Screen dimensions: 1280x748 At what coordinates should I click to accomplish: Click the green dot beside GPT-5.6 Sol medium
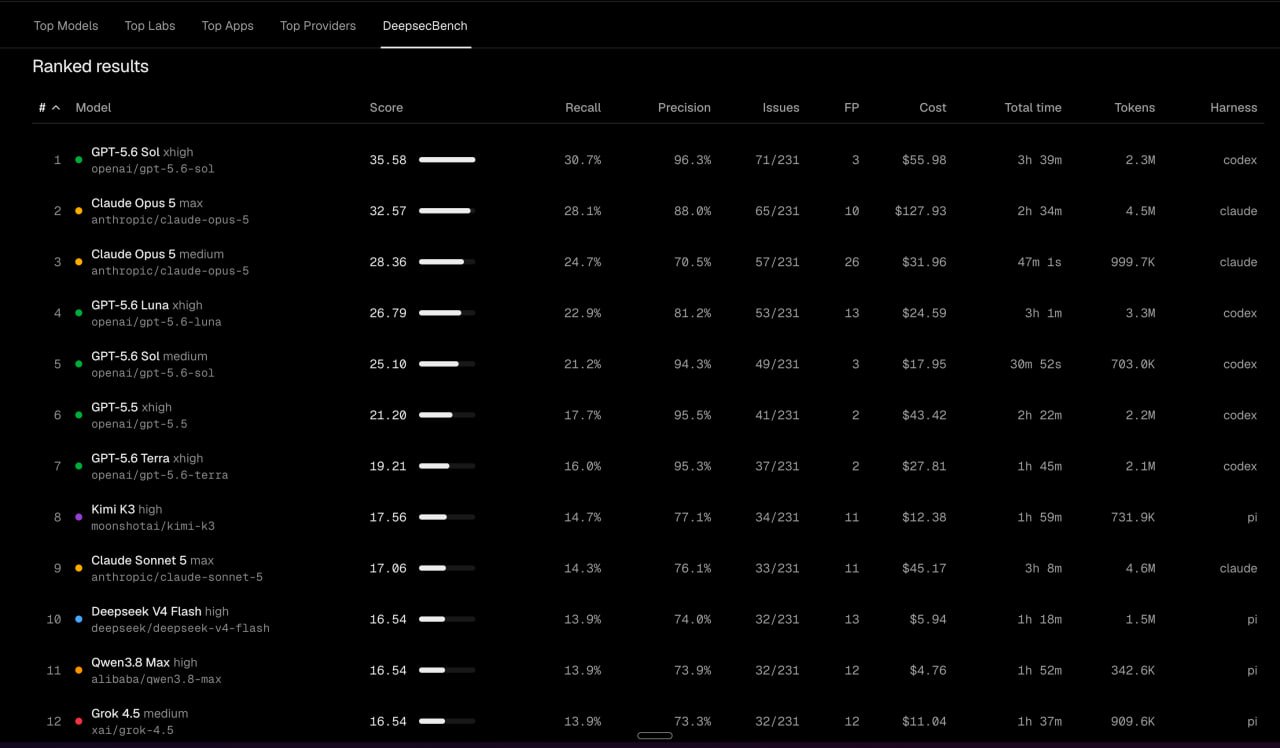[x=79, y=364]
